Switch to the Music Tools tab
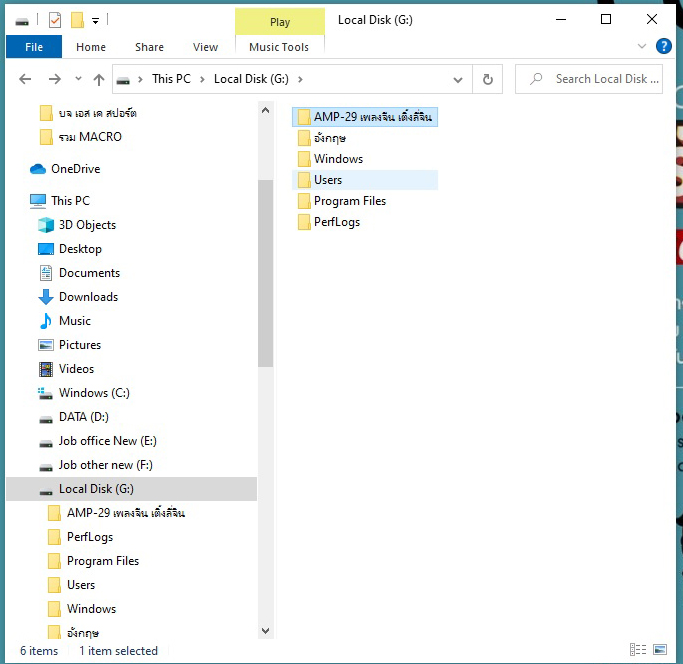Viewport: 683px width, 664px height. tap(279, 47)
